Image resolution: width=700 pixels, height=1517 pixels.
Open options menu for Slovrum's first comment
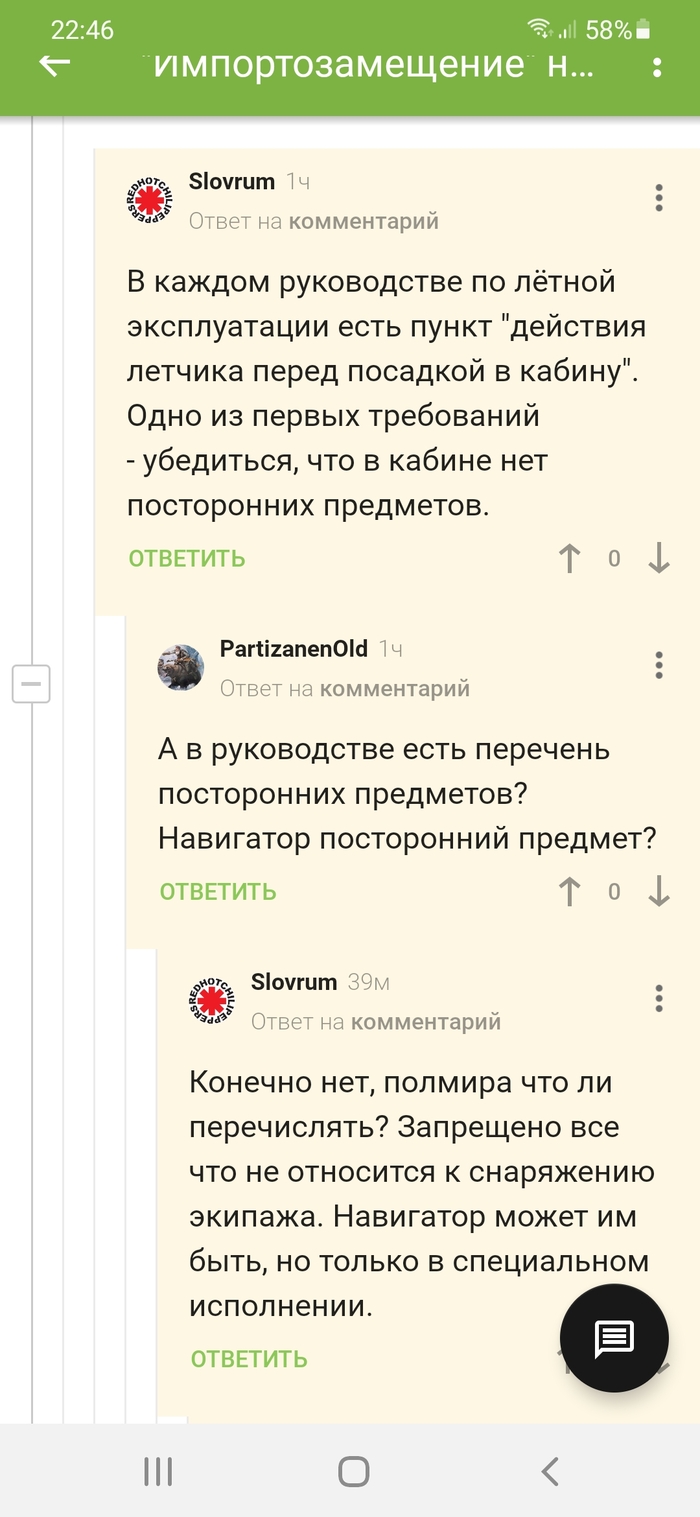(659, 197)
